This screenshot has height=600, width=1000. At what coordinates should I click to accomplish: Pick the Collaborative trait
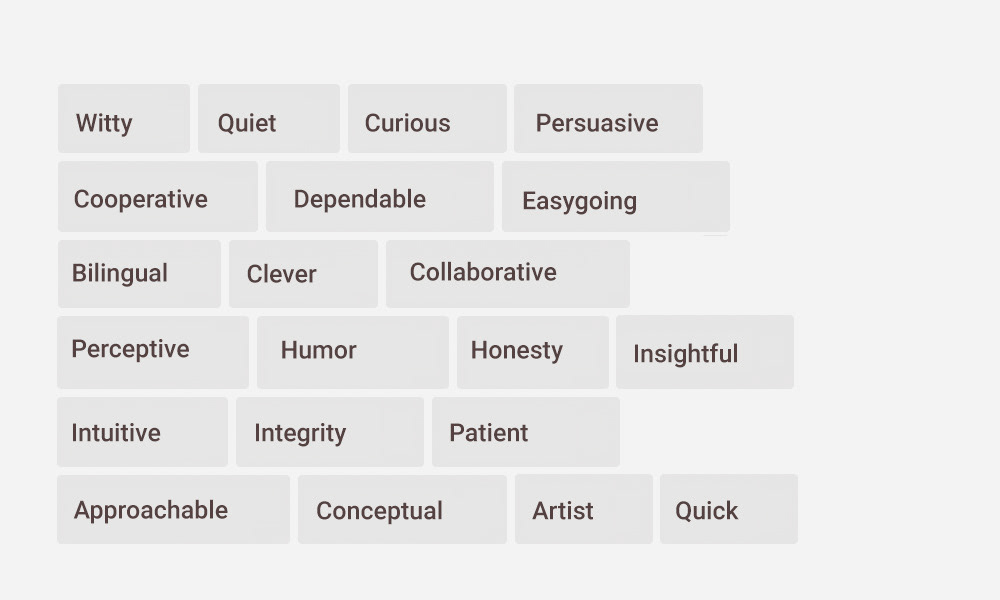(x=508, y=274)
